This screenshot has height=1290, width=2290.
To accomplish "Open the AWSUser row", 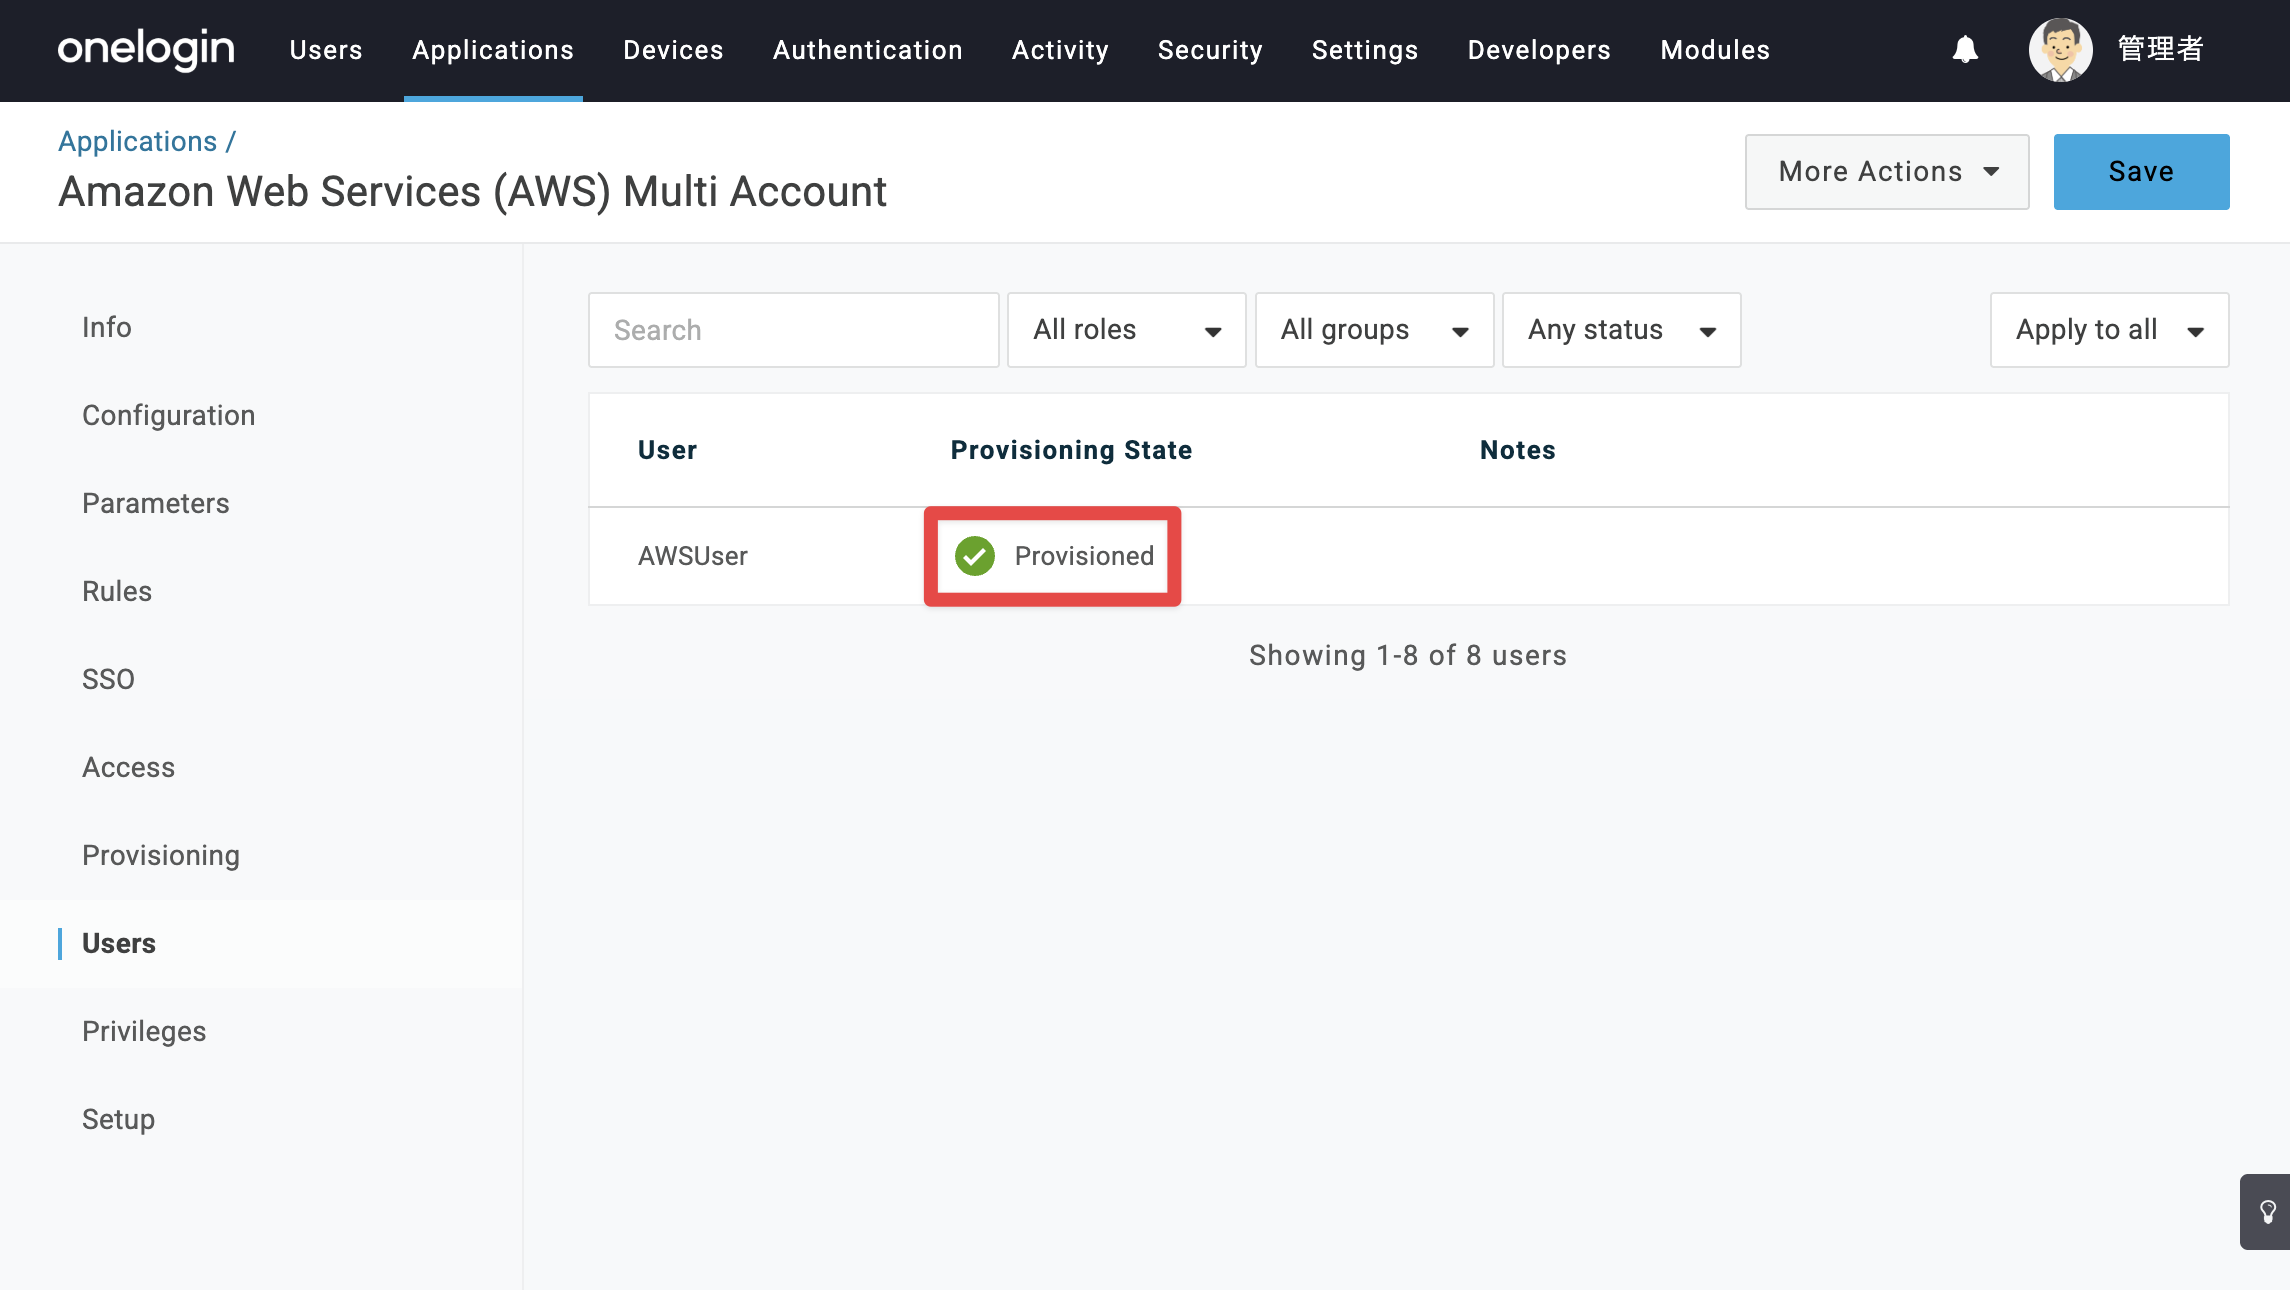I will [1409, 556].
